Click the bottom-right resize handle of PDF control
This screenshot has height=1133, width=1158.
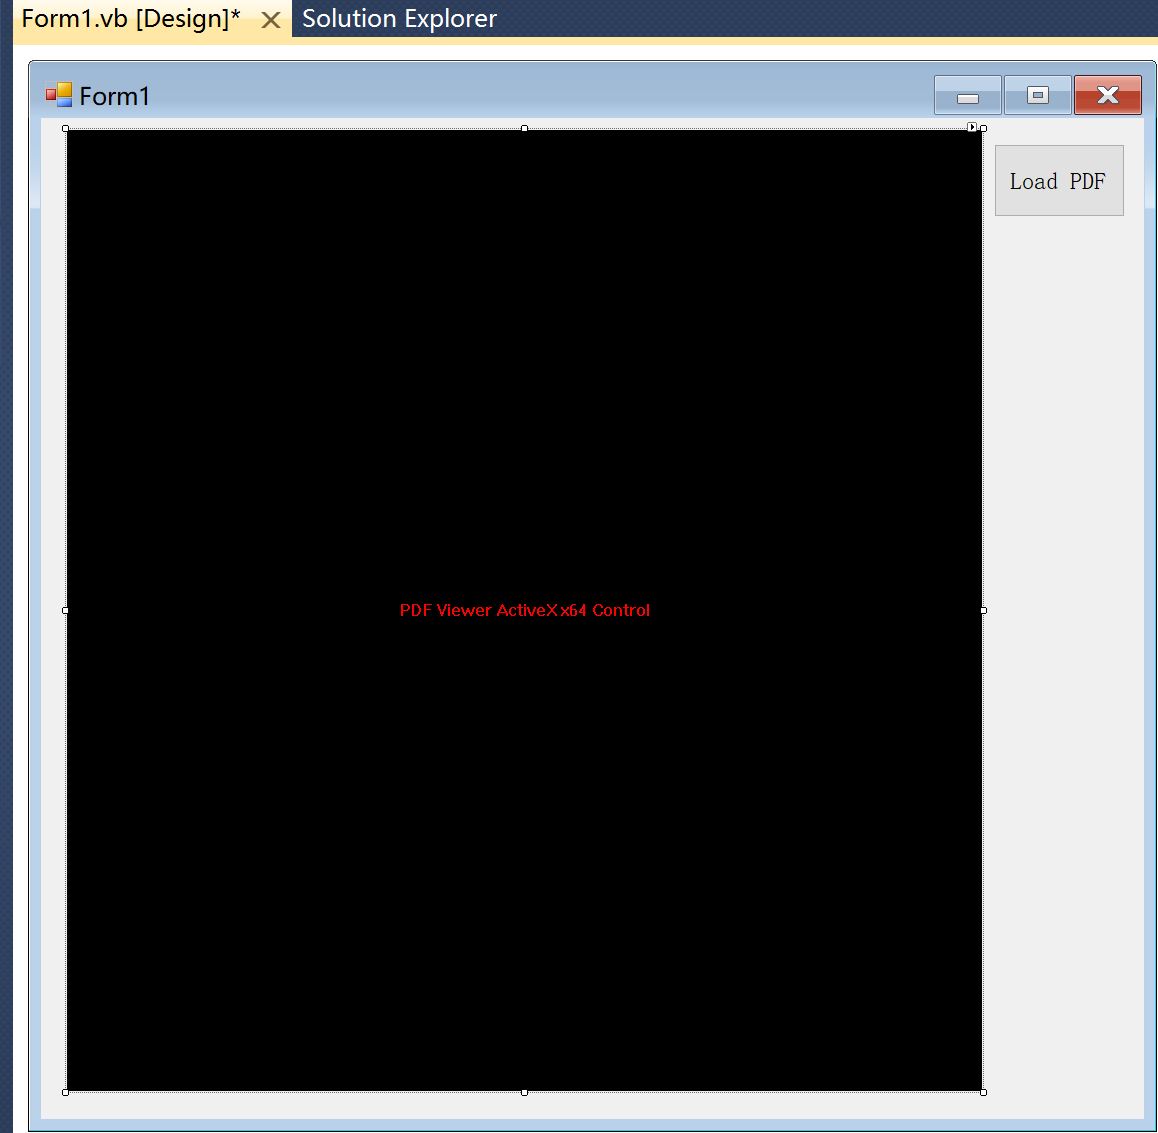click(x=984, y=1092)
